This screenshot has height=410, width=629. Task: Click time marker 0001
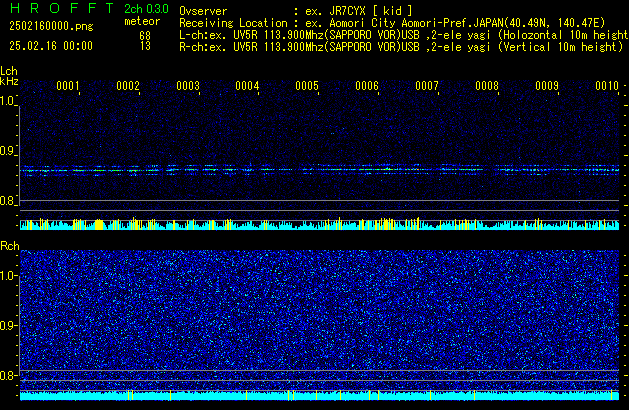click(68, 86)
